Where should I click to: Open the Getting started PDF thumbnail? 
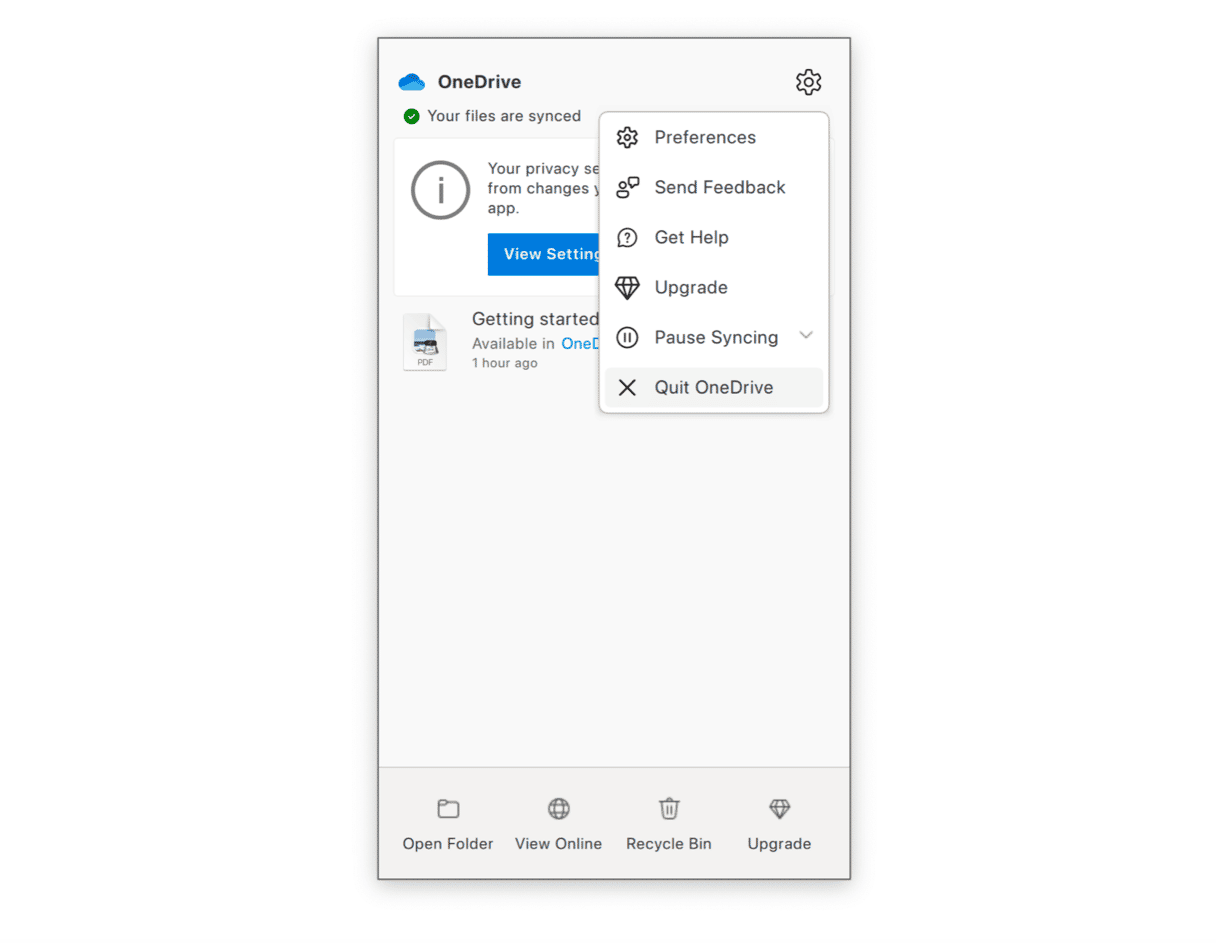[425, 341]
